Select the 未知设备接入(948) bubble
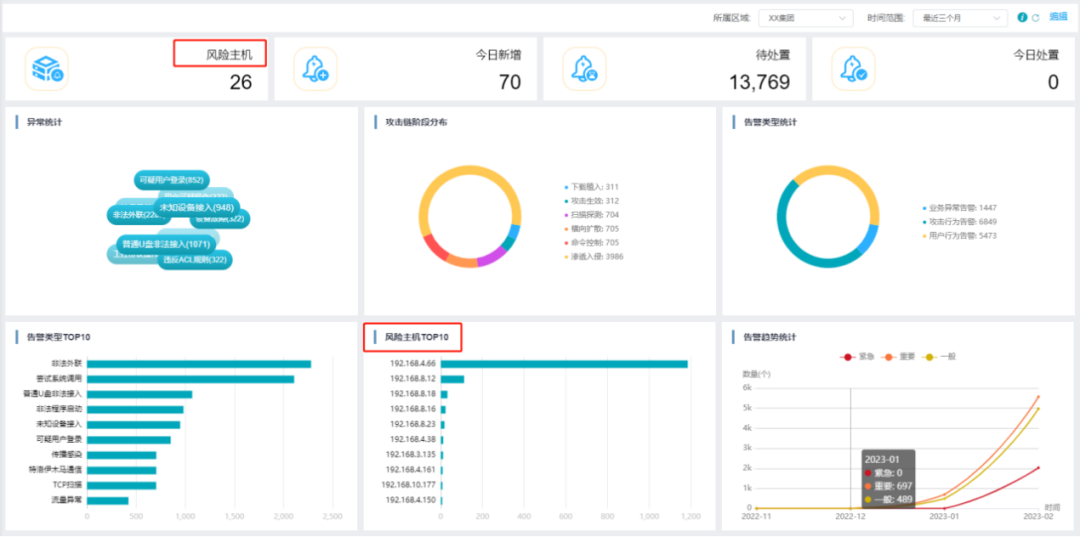Viewport: 1080px width, 537px height. pos(196,207)
